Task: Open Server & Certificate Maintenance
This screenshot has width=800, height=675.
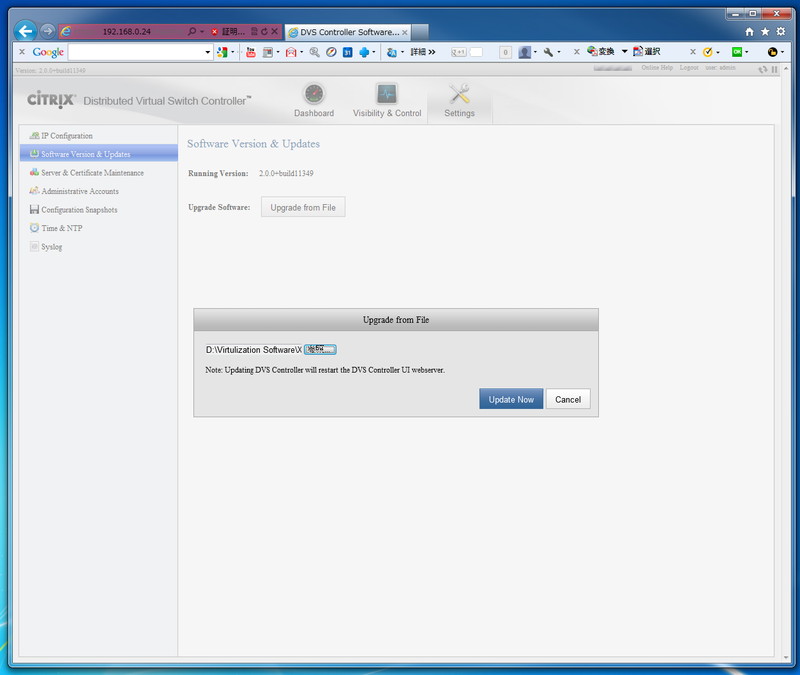Action: tap(92, 173)
